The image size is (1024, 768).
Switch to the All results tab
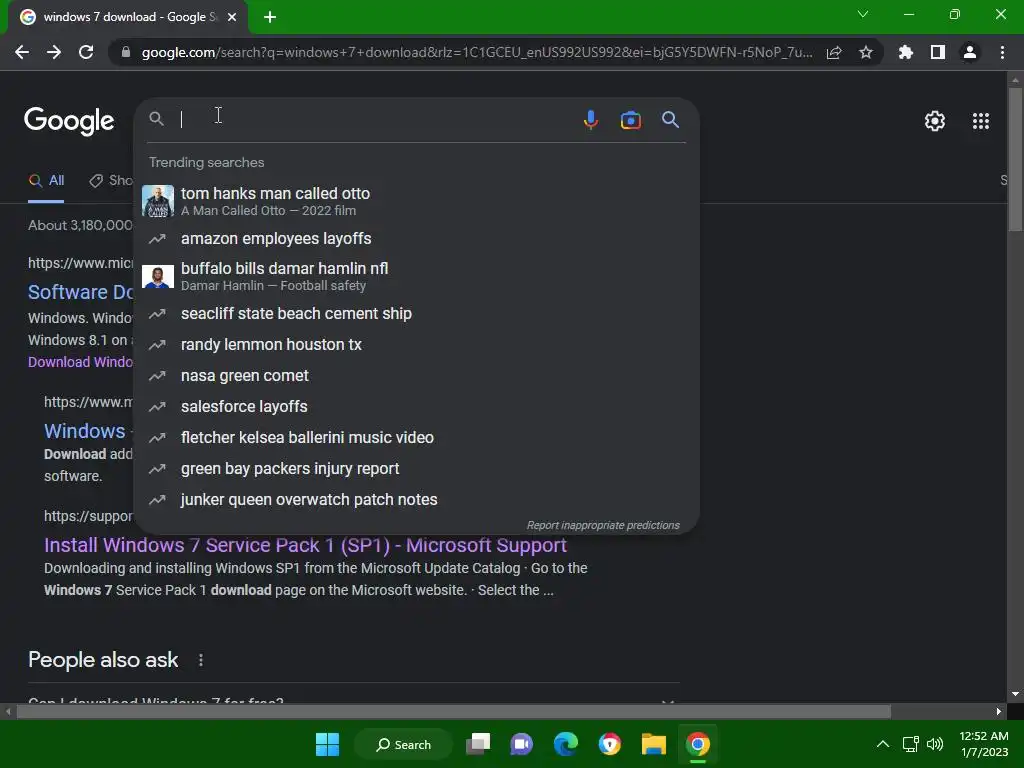[x=46, y=181]
